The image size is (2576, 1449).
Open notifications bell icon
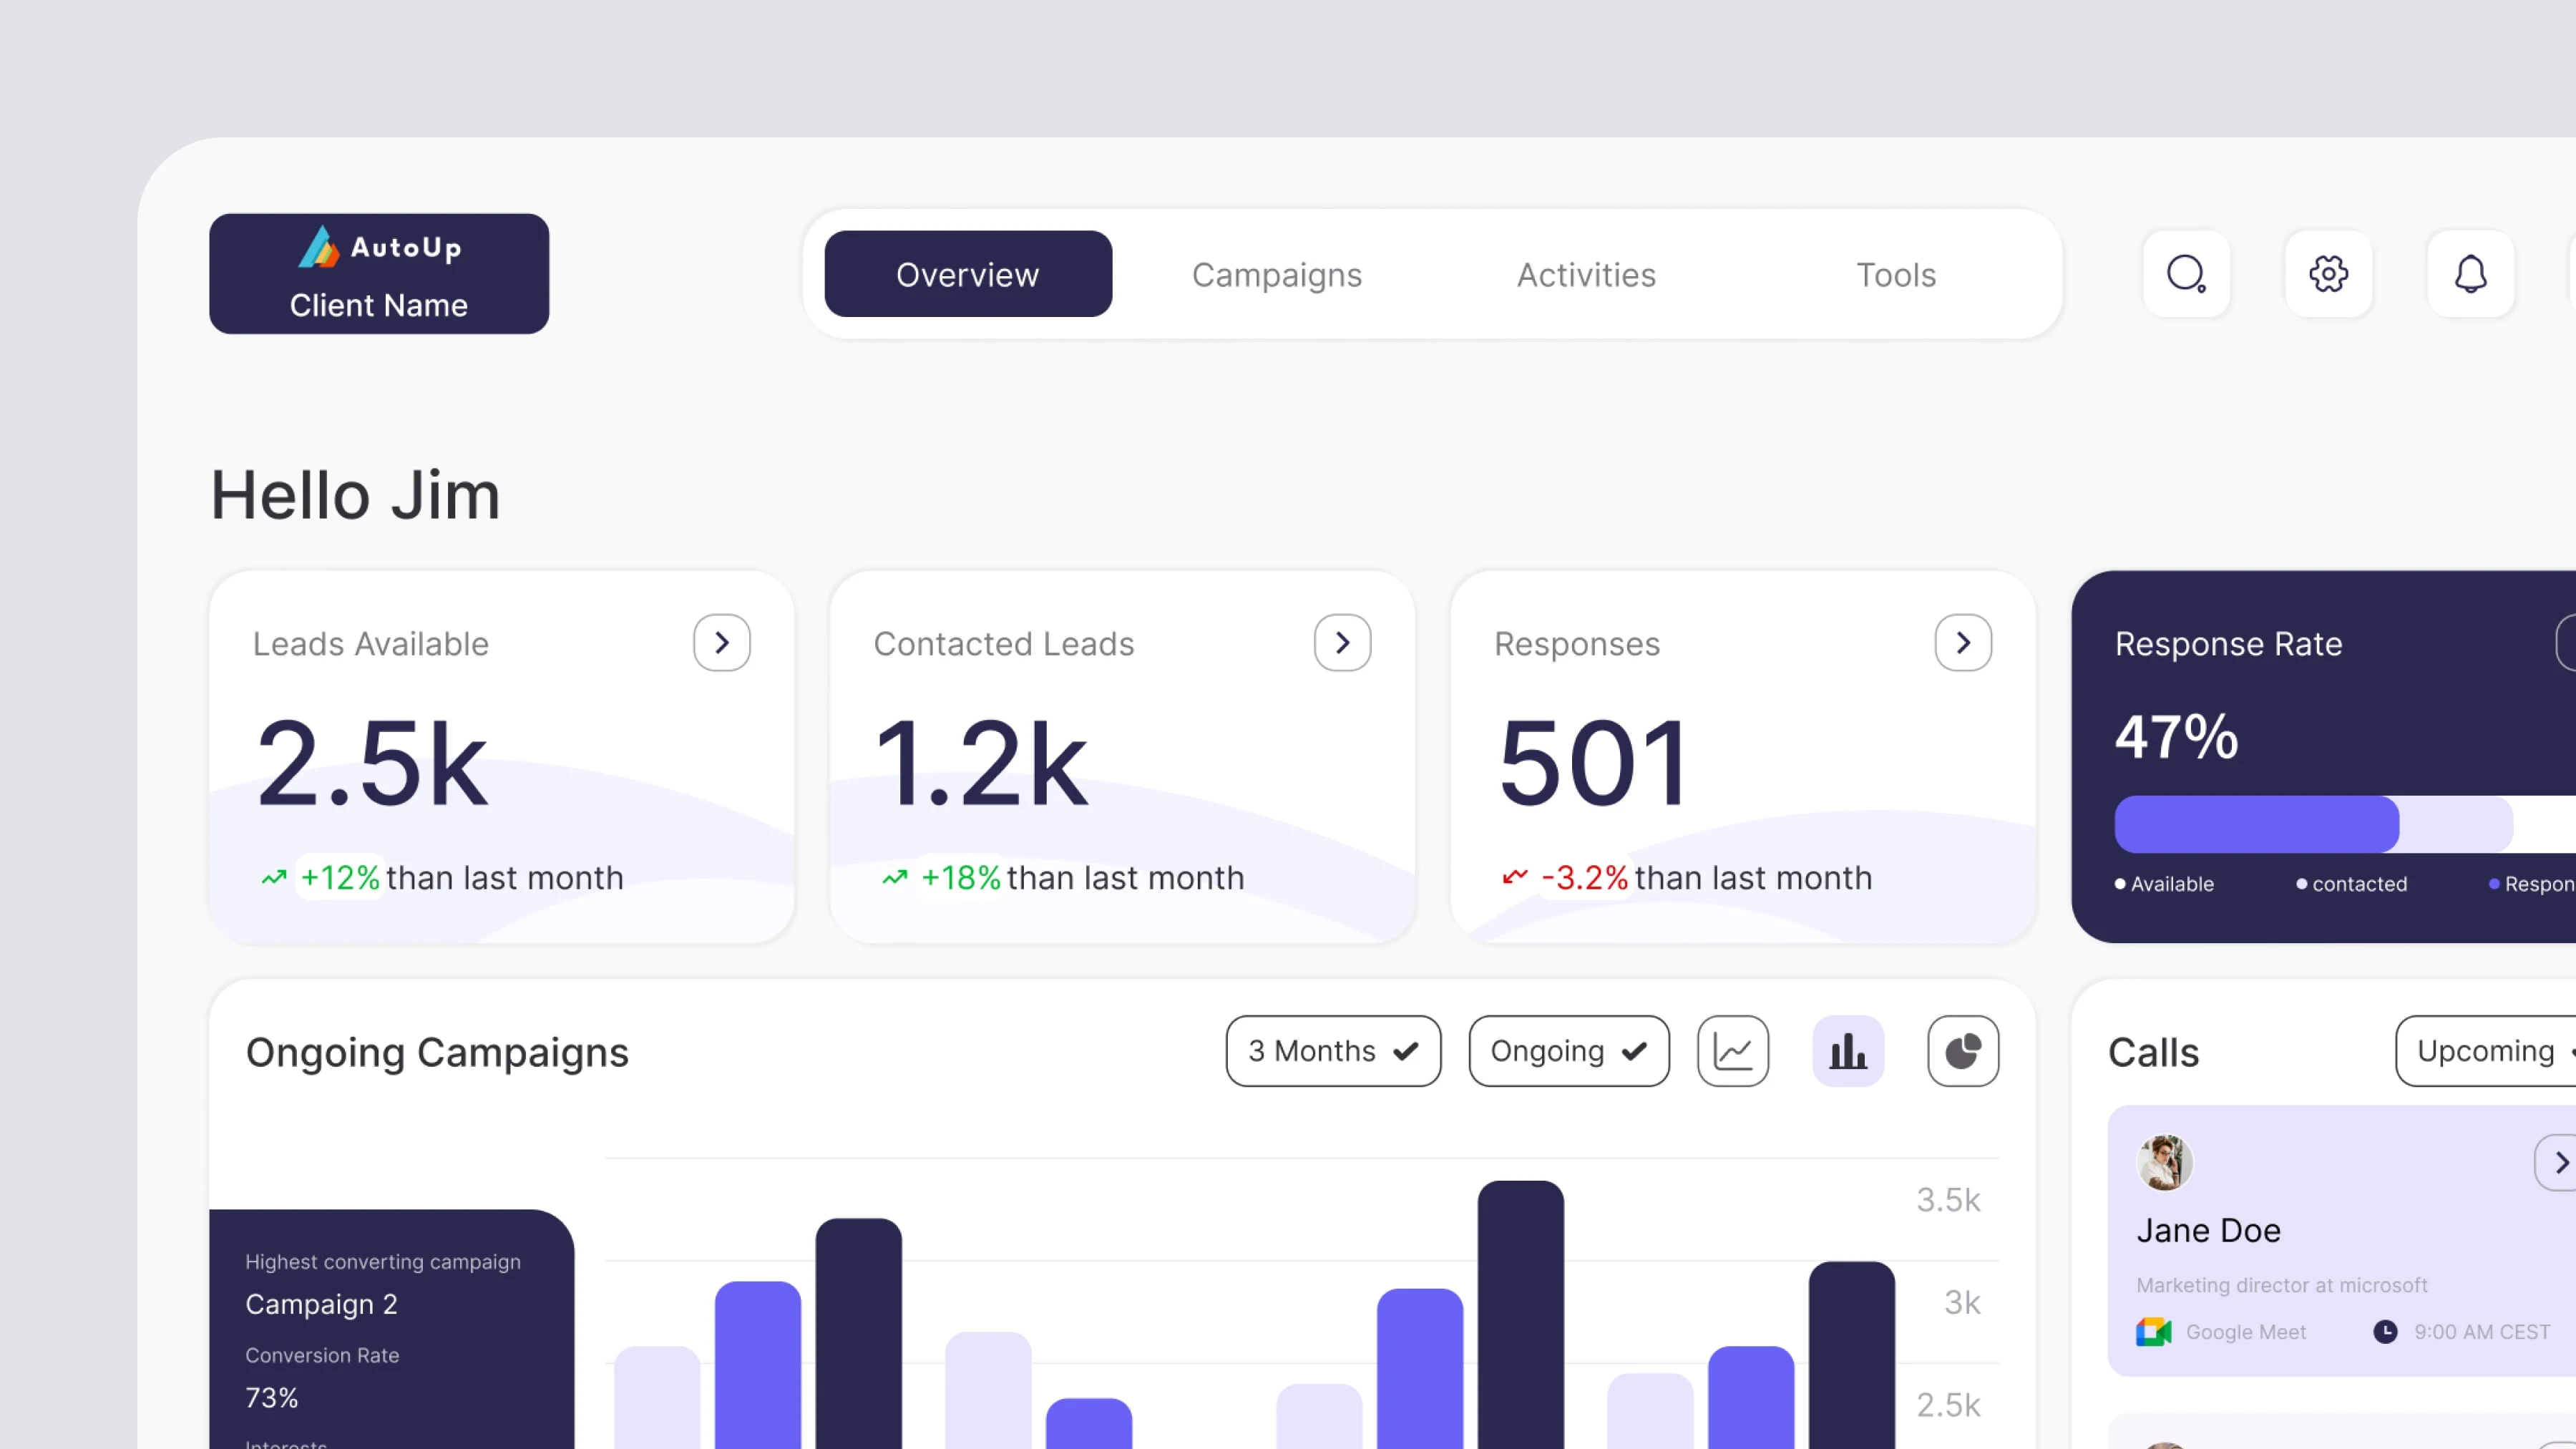coord(2470,274)
